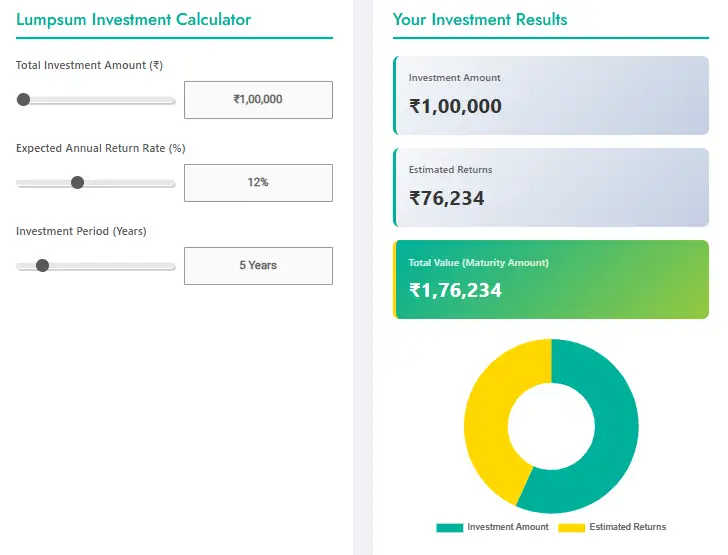Click the Your Investment Results heading
Viewport: 728px width, 555px height.
(480, 19)
